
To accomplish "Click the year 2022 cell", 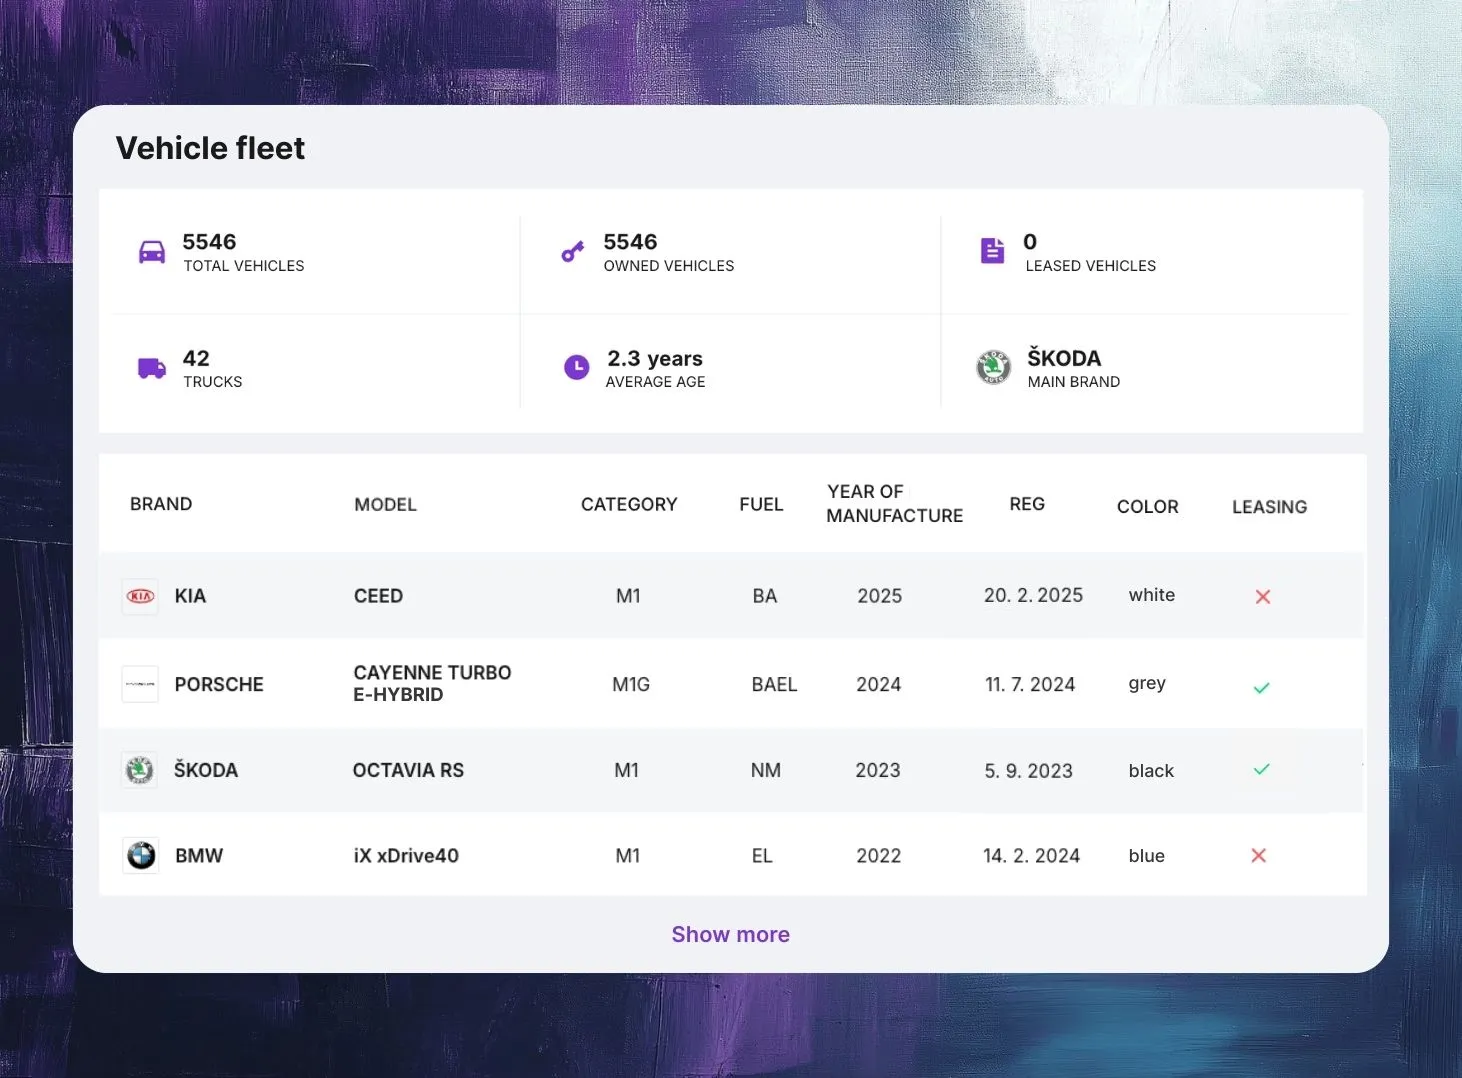I will [x=879, y=856].
